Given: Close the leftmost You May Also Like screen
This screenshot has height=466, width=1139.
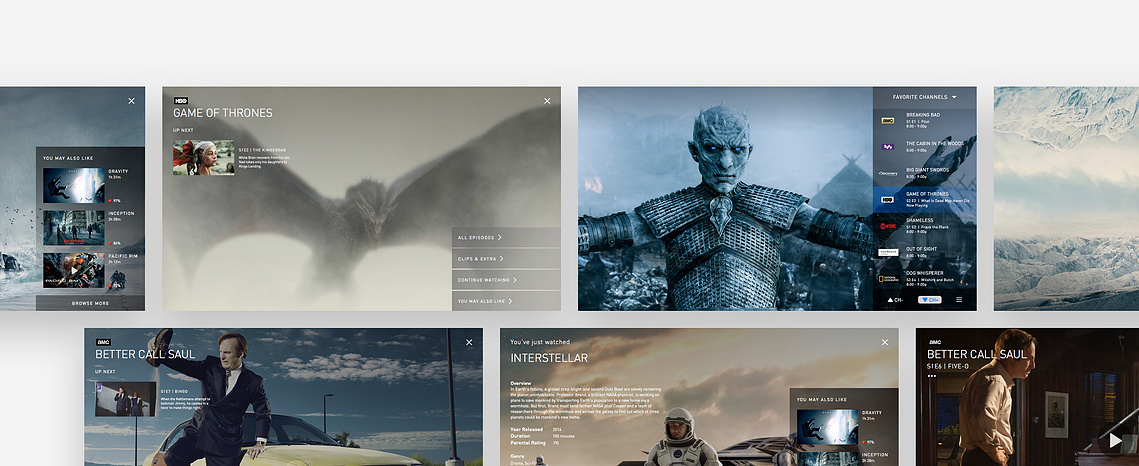Looking at the screenshot, I should pos(131,101).
